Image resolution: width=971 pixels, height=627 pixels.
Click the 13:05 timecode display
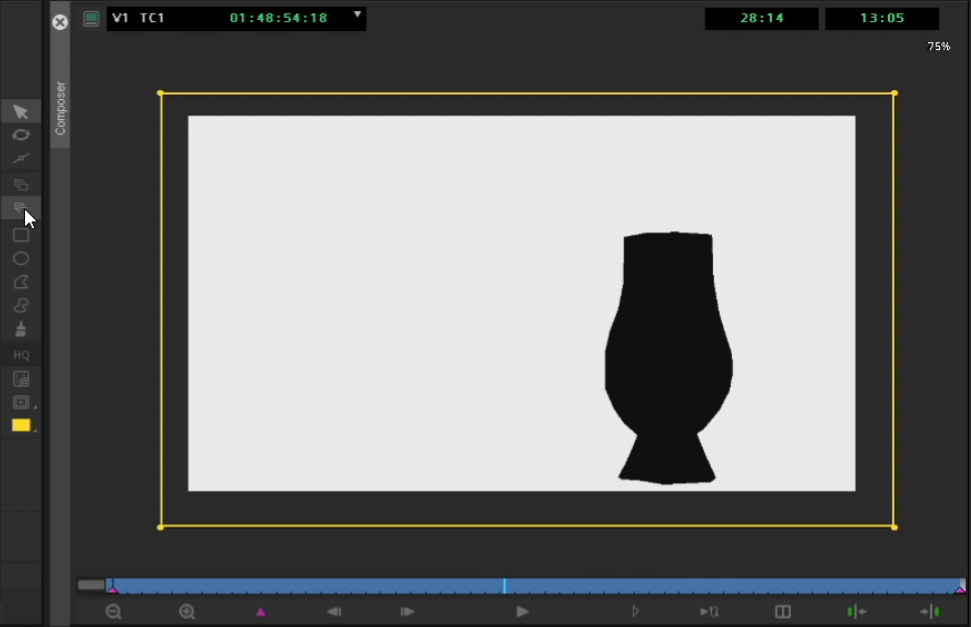(x=882, y=19)
